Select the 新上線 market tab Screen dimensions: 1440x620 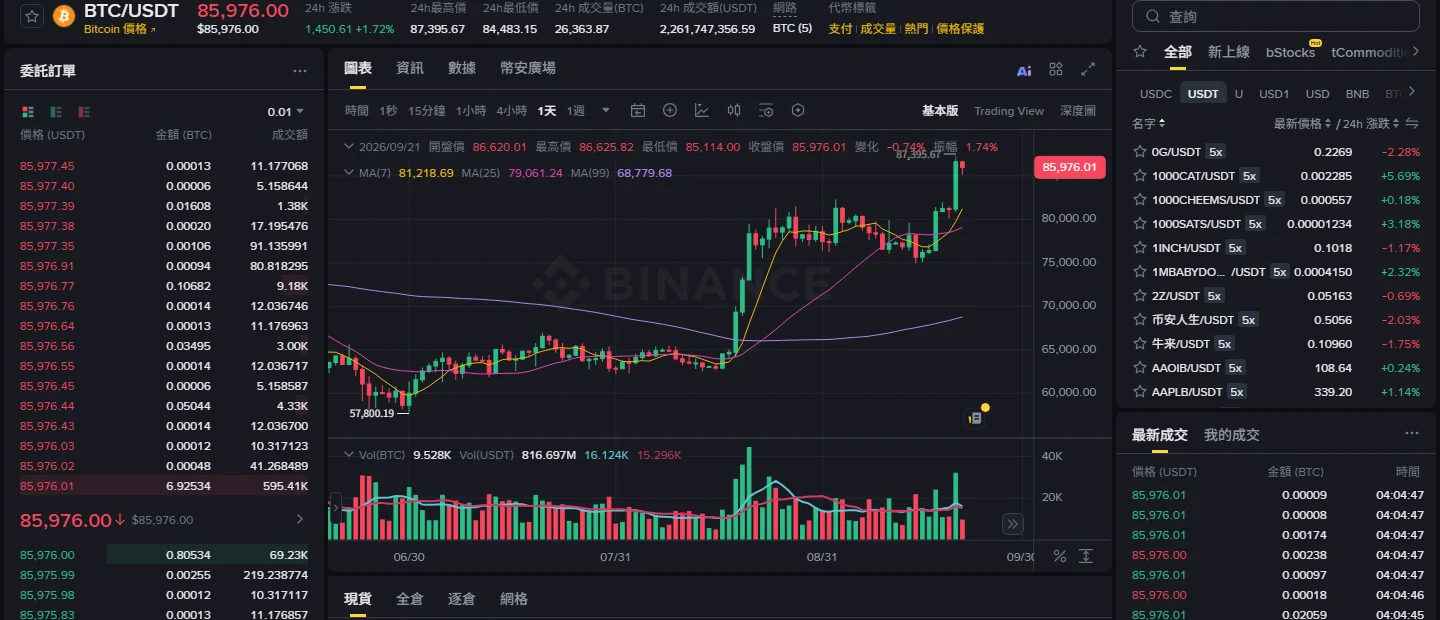[x=1229, y=52]
